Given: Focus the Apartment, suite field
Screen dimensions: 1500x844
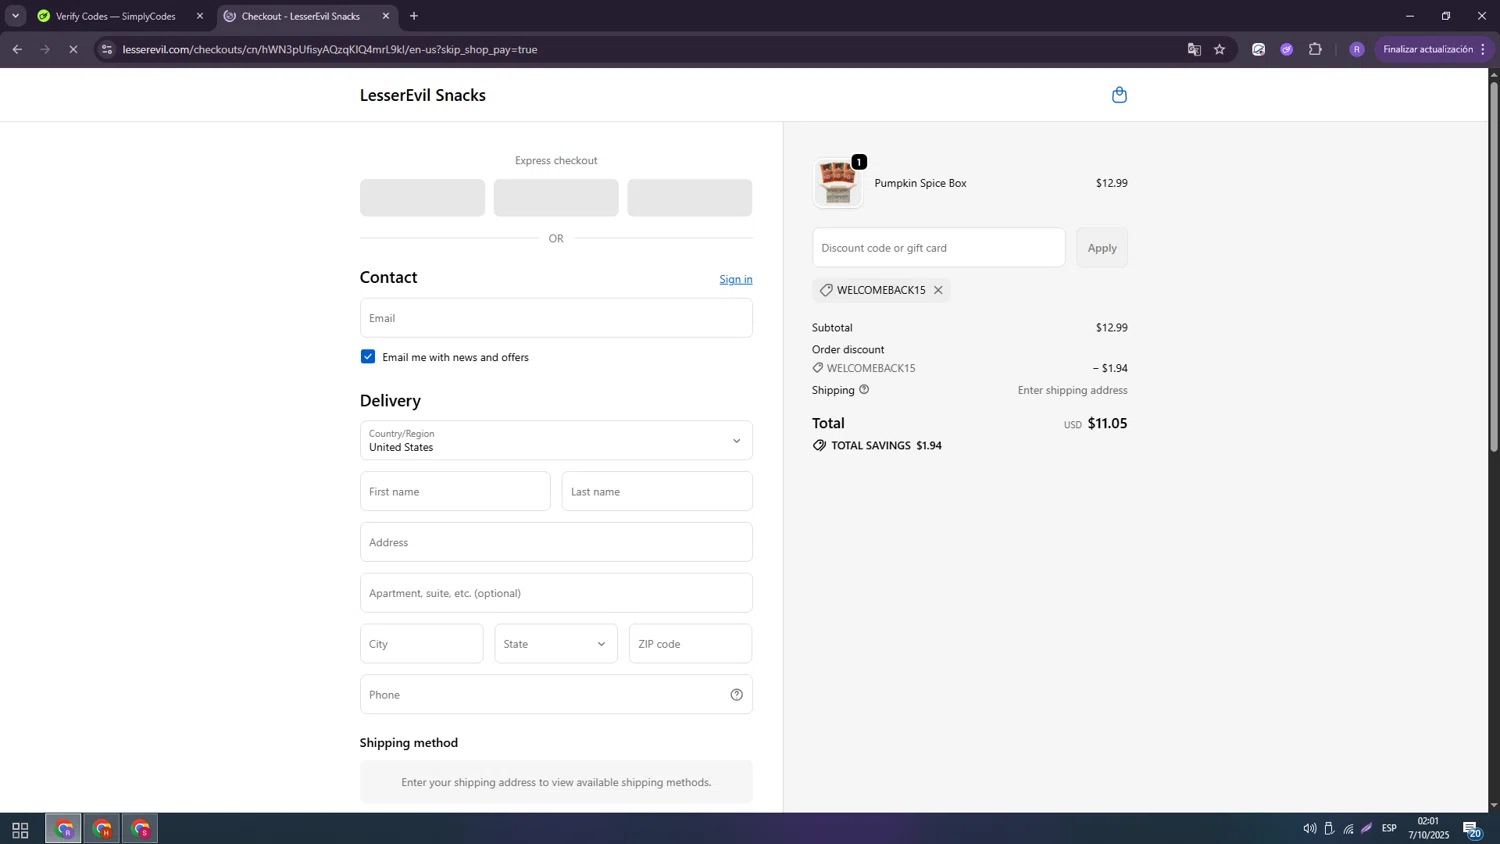Looking at the screenshot, I should (556, 593).
